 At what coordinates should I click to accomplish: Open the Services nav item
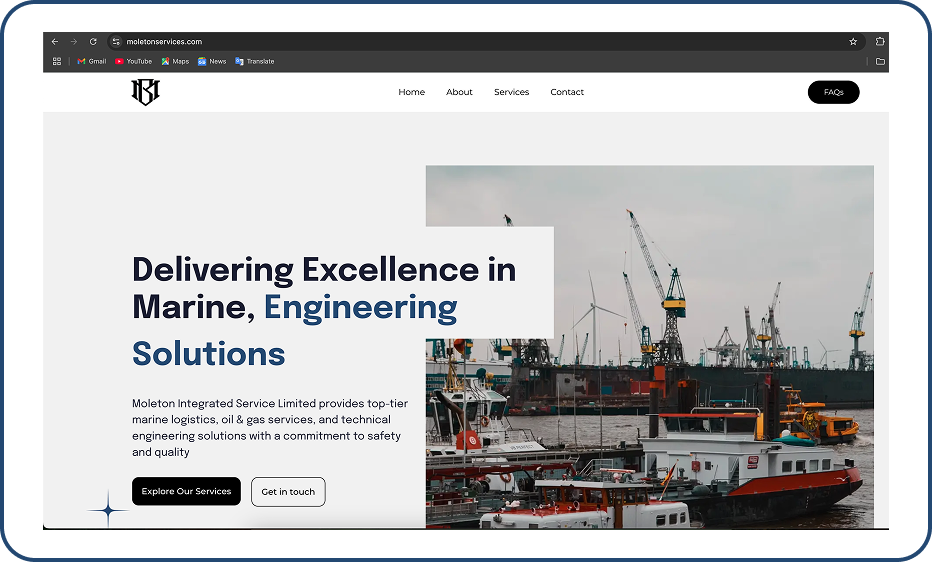[x=511, y=92]
